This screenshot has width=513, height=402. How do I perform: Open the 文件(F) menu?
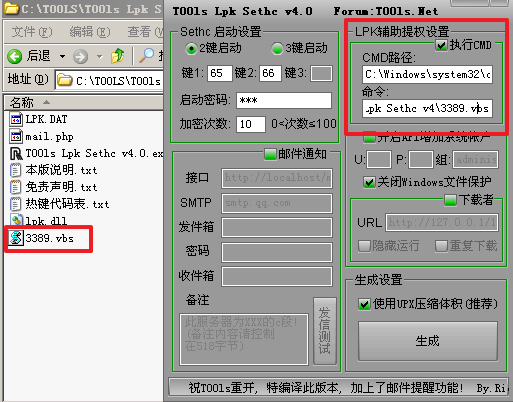click(32, 32)
